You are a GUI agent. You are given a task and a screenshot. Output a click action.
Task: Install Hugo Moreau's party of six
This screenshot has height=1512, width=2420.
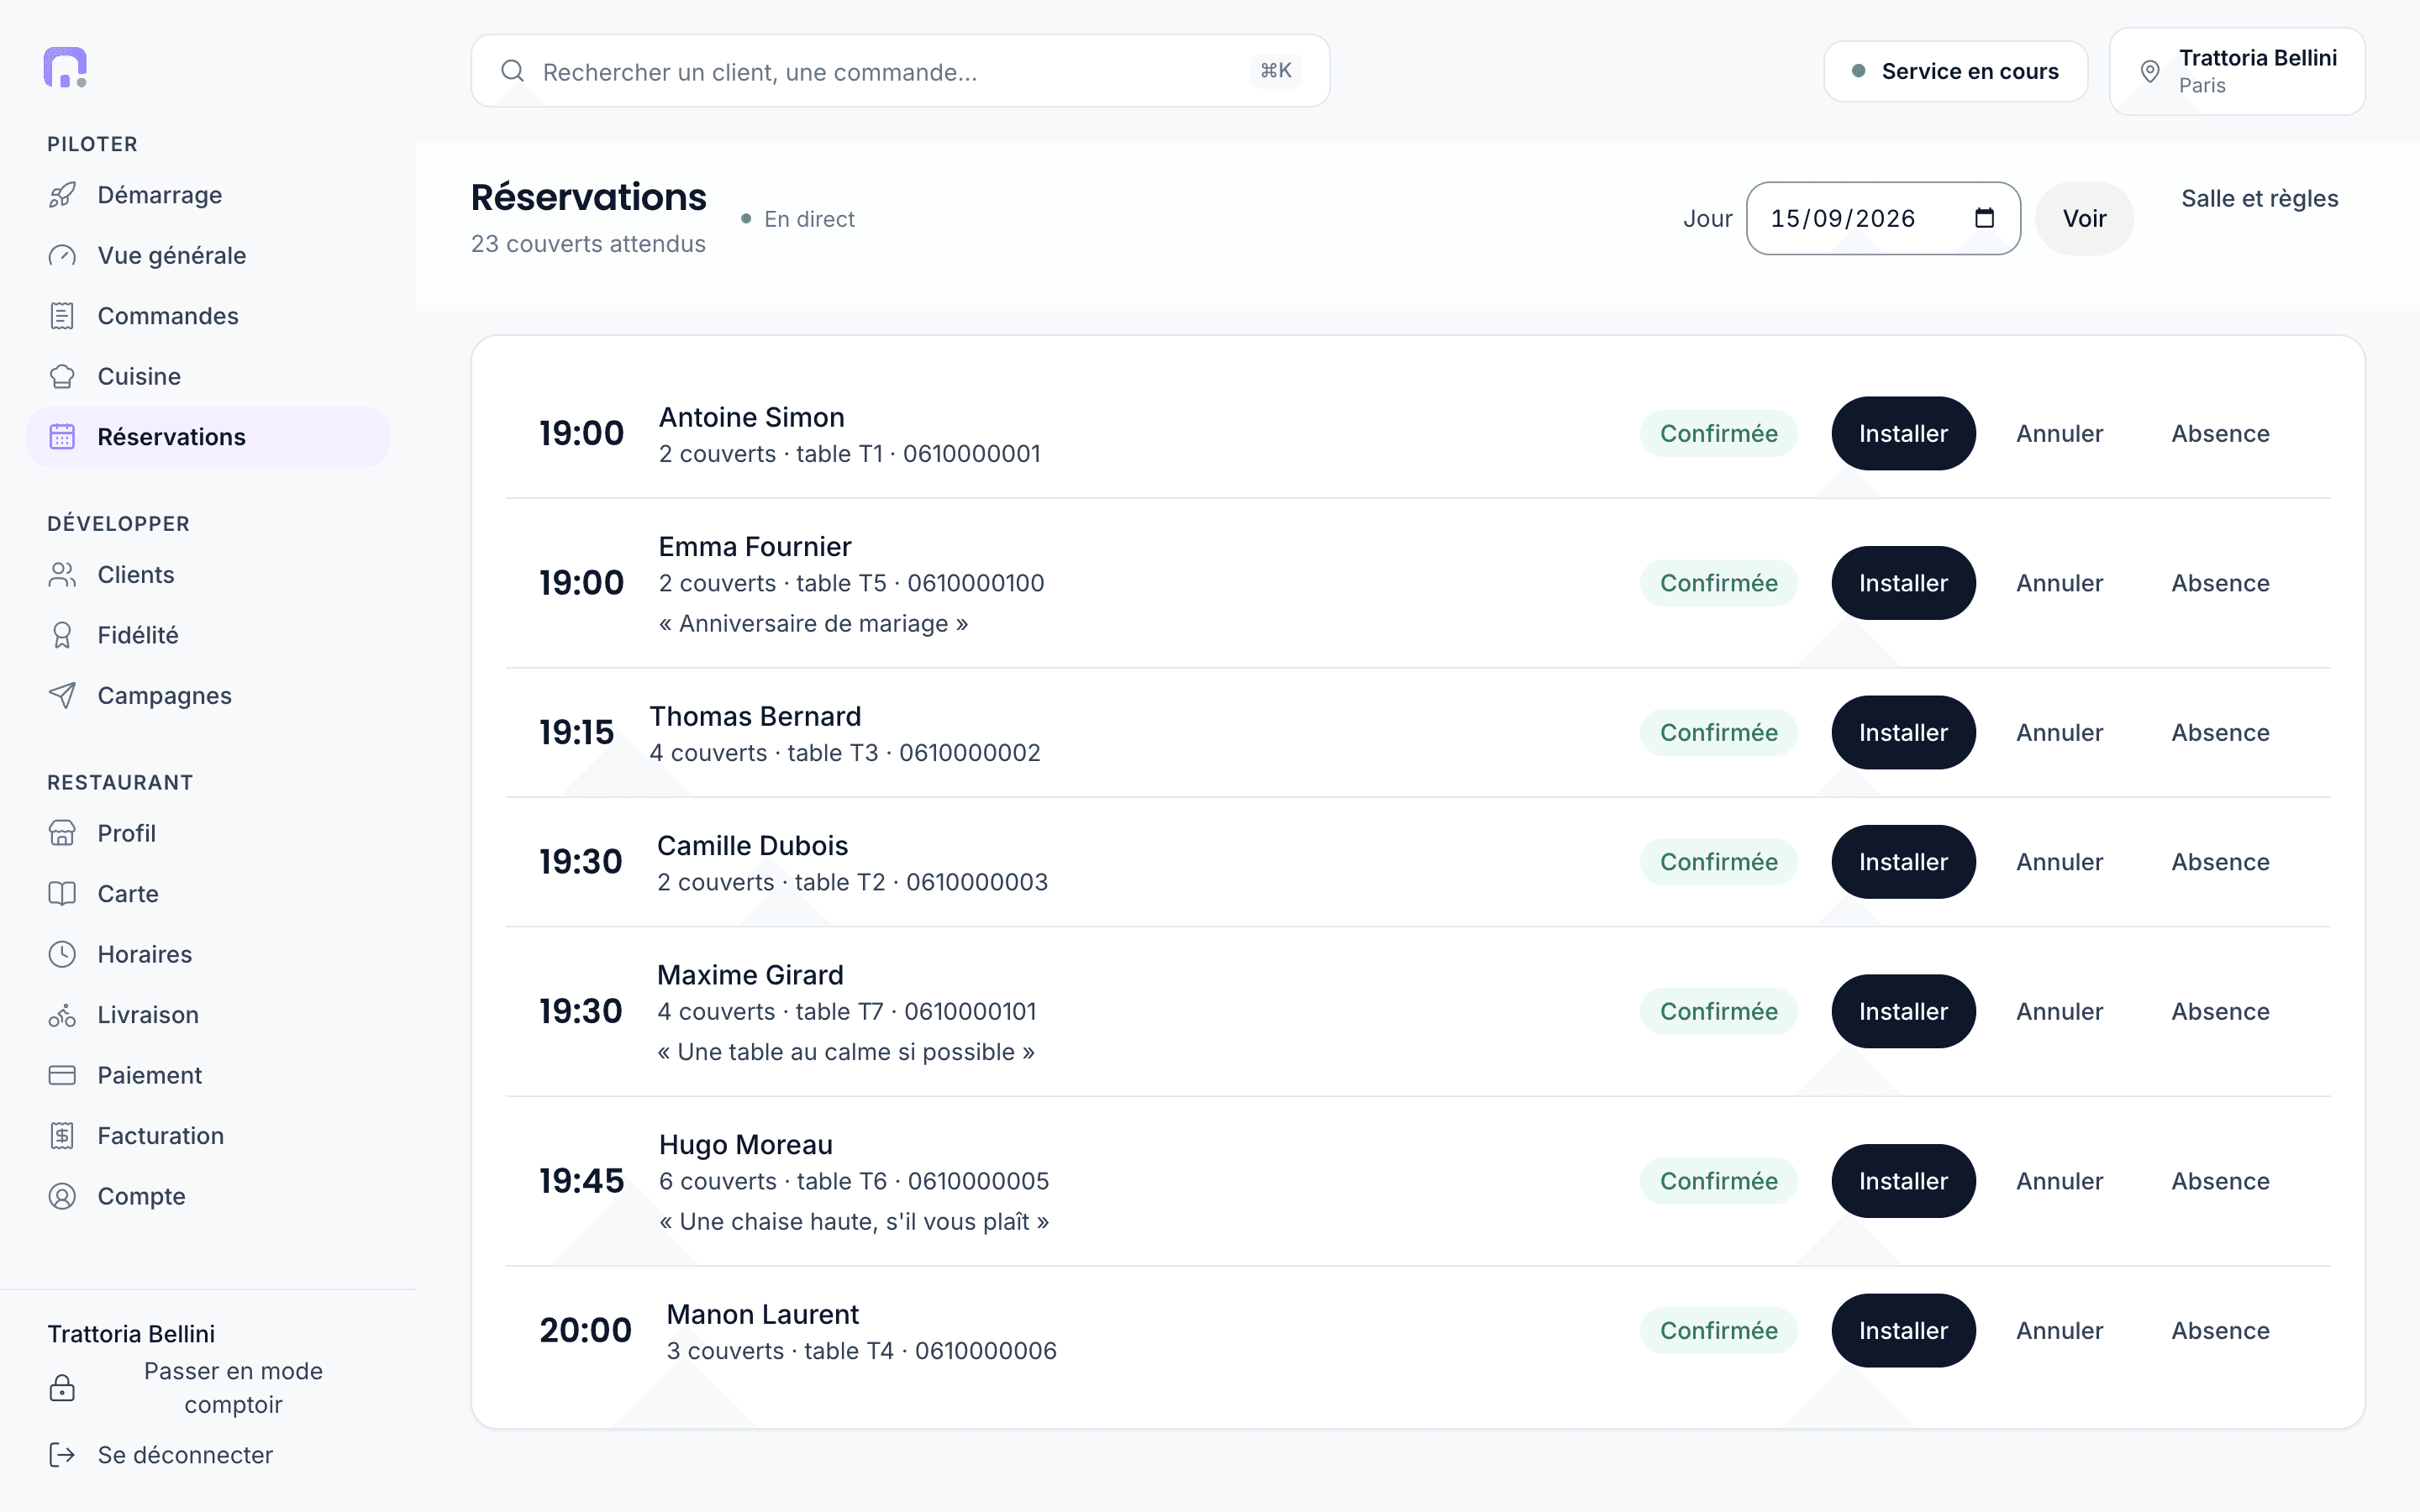pos(1903,1181)
